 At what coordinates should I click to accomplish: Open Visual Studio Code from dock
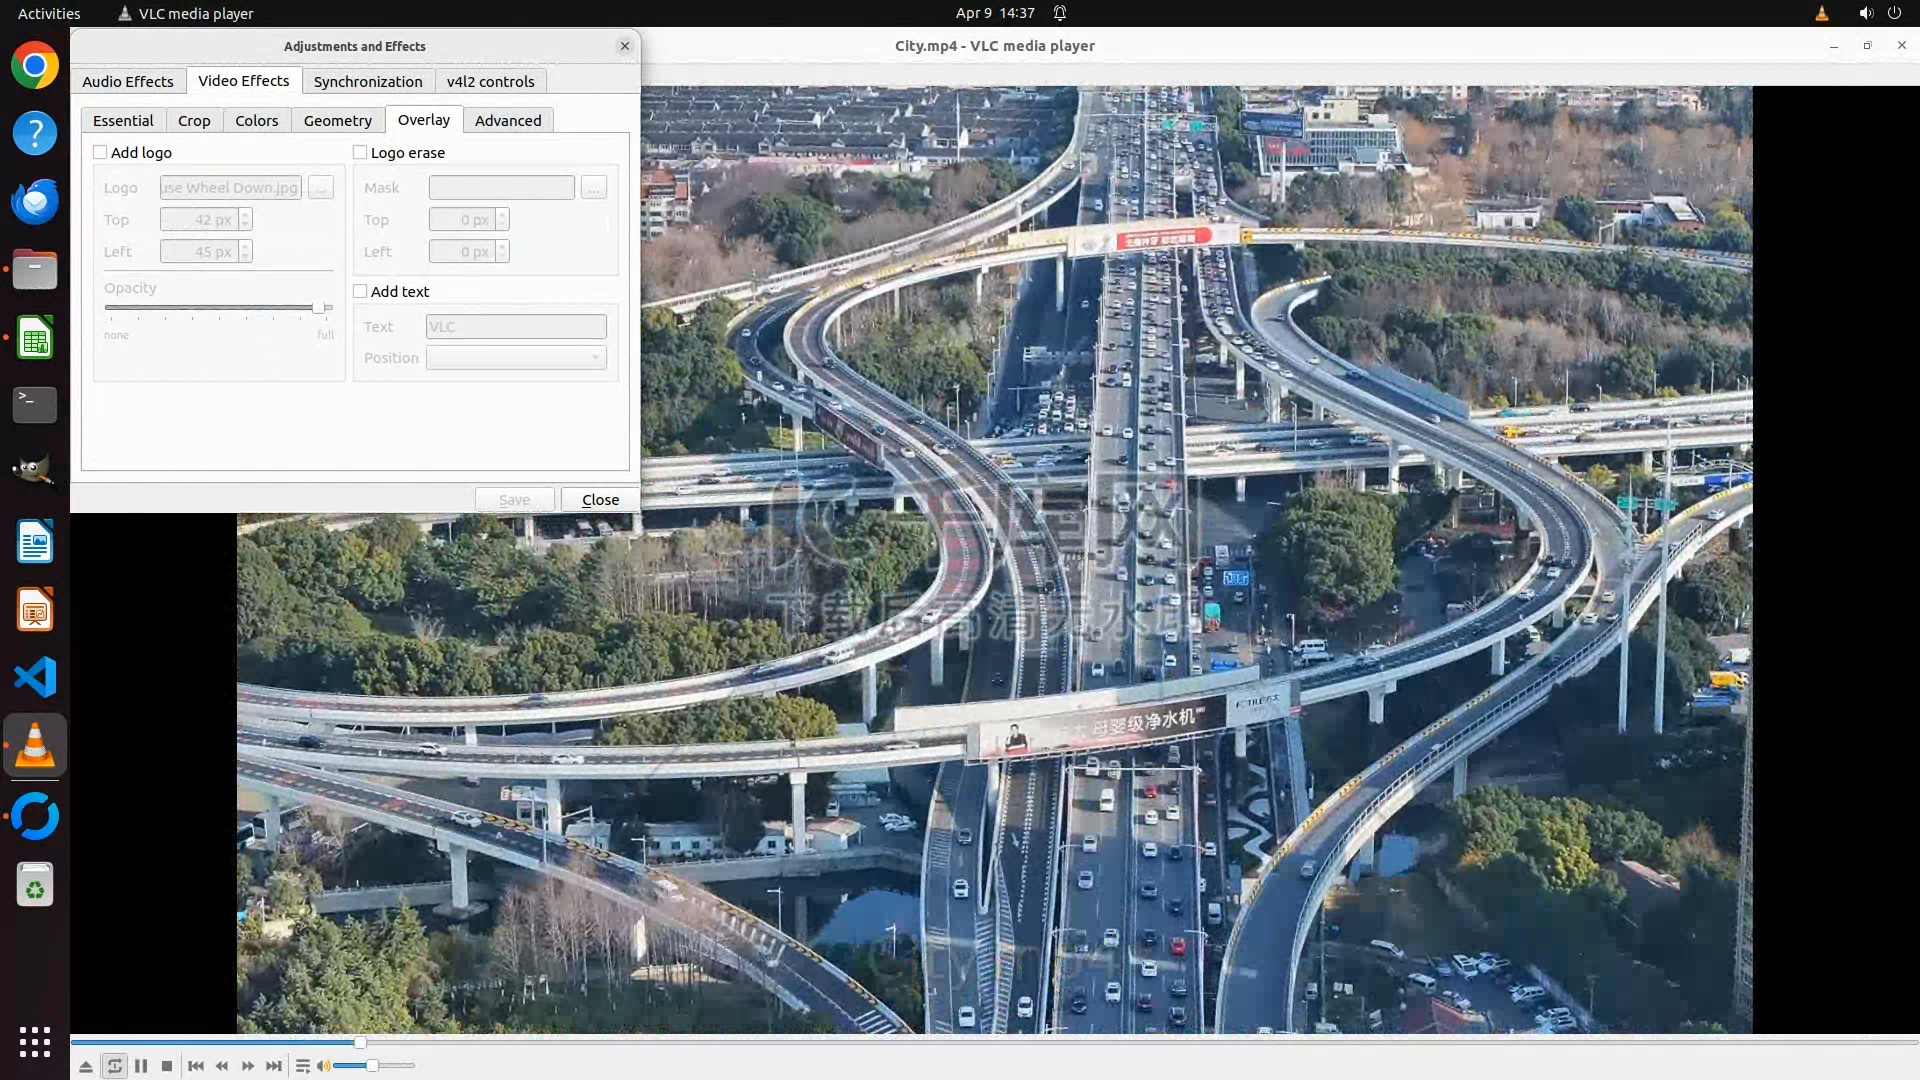[35, 678]
